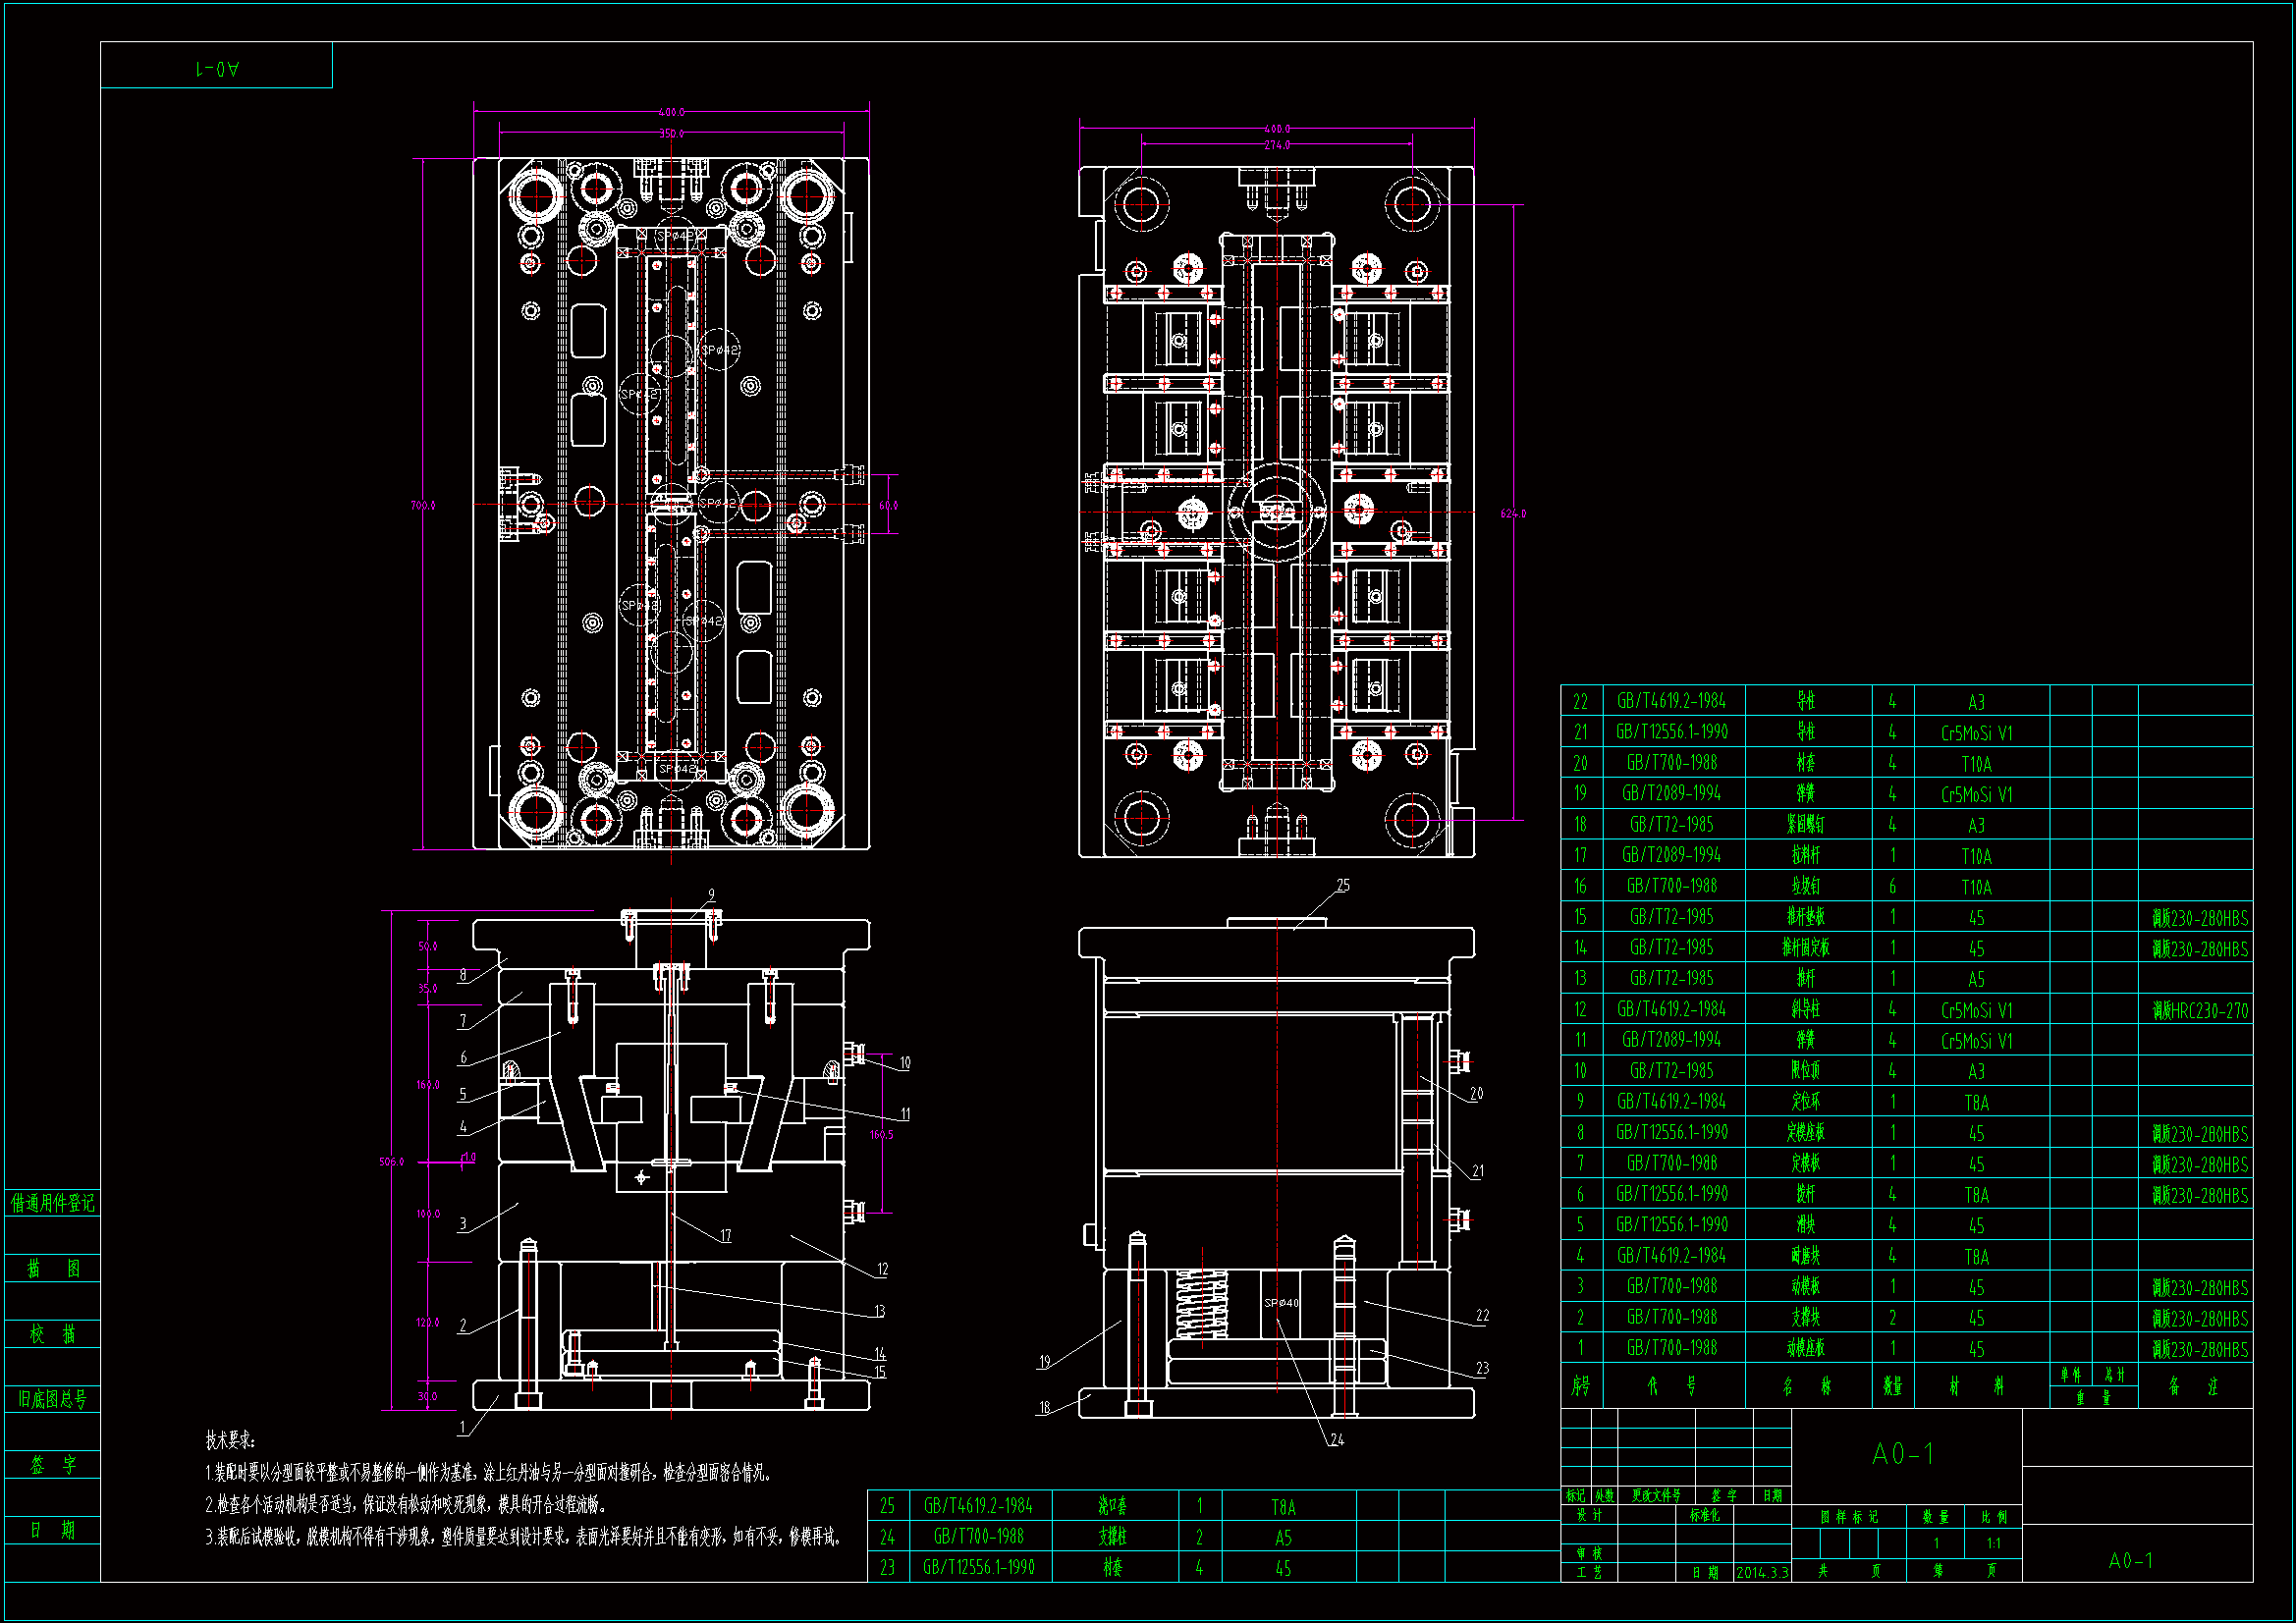The width and height of the screenshot is (2296, 1623).
Task: Click the large A0-1 title block text
Action: coord(1903,1454)
